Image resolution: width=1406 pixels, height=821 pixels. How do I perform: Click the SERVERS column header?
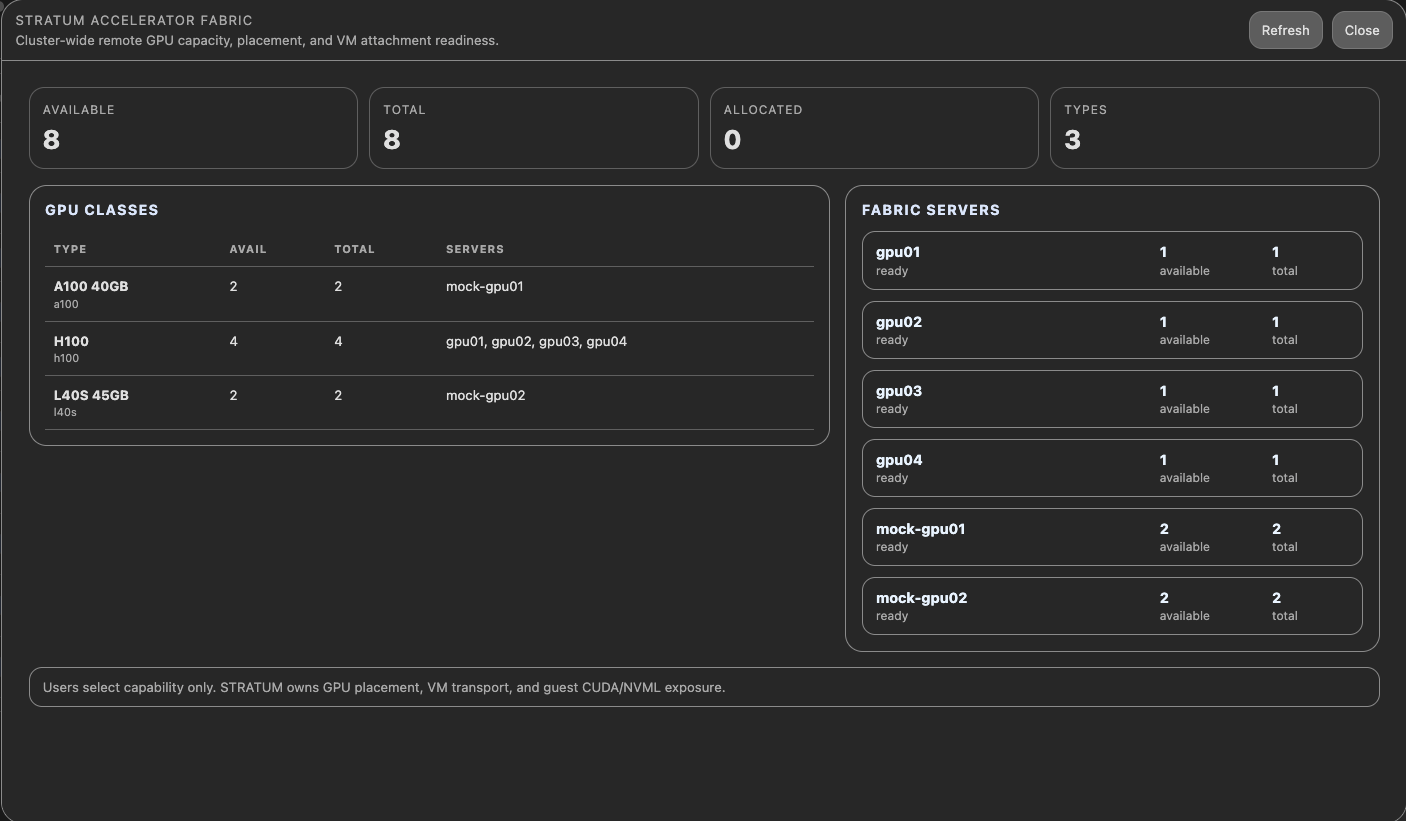coord(475,249)
